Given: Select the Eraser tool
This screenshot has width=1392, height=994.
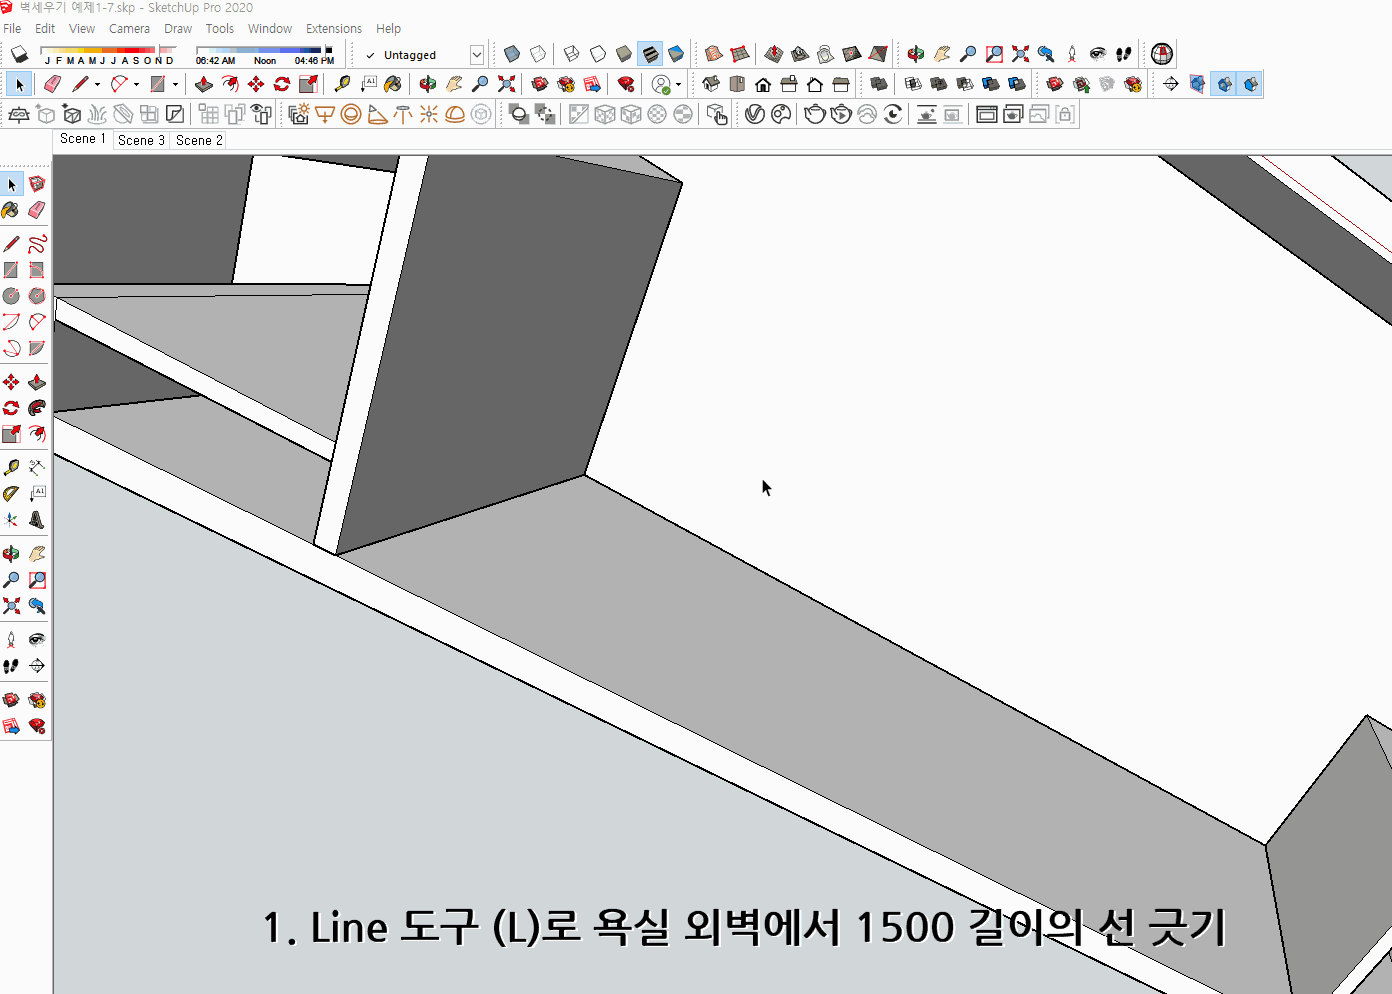Looking at the screenshot, I should pos(52,83).
